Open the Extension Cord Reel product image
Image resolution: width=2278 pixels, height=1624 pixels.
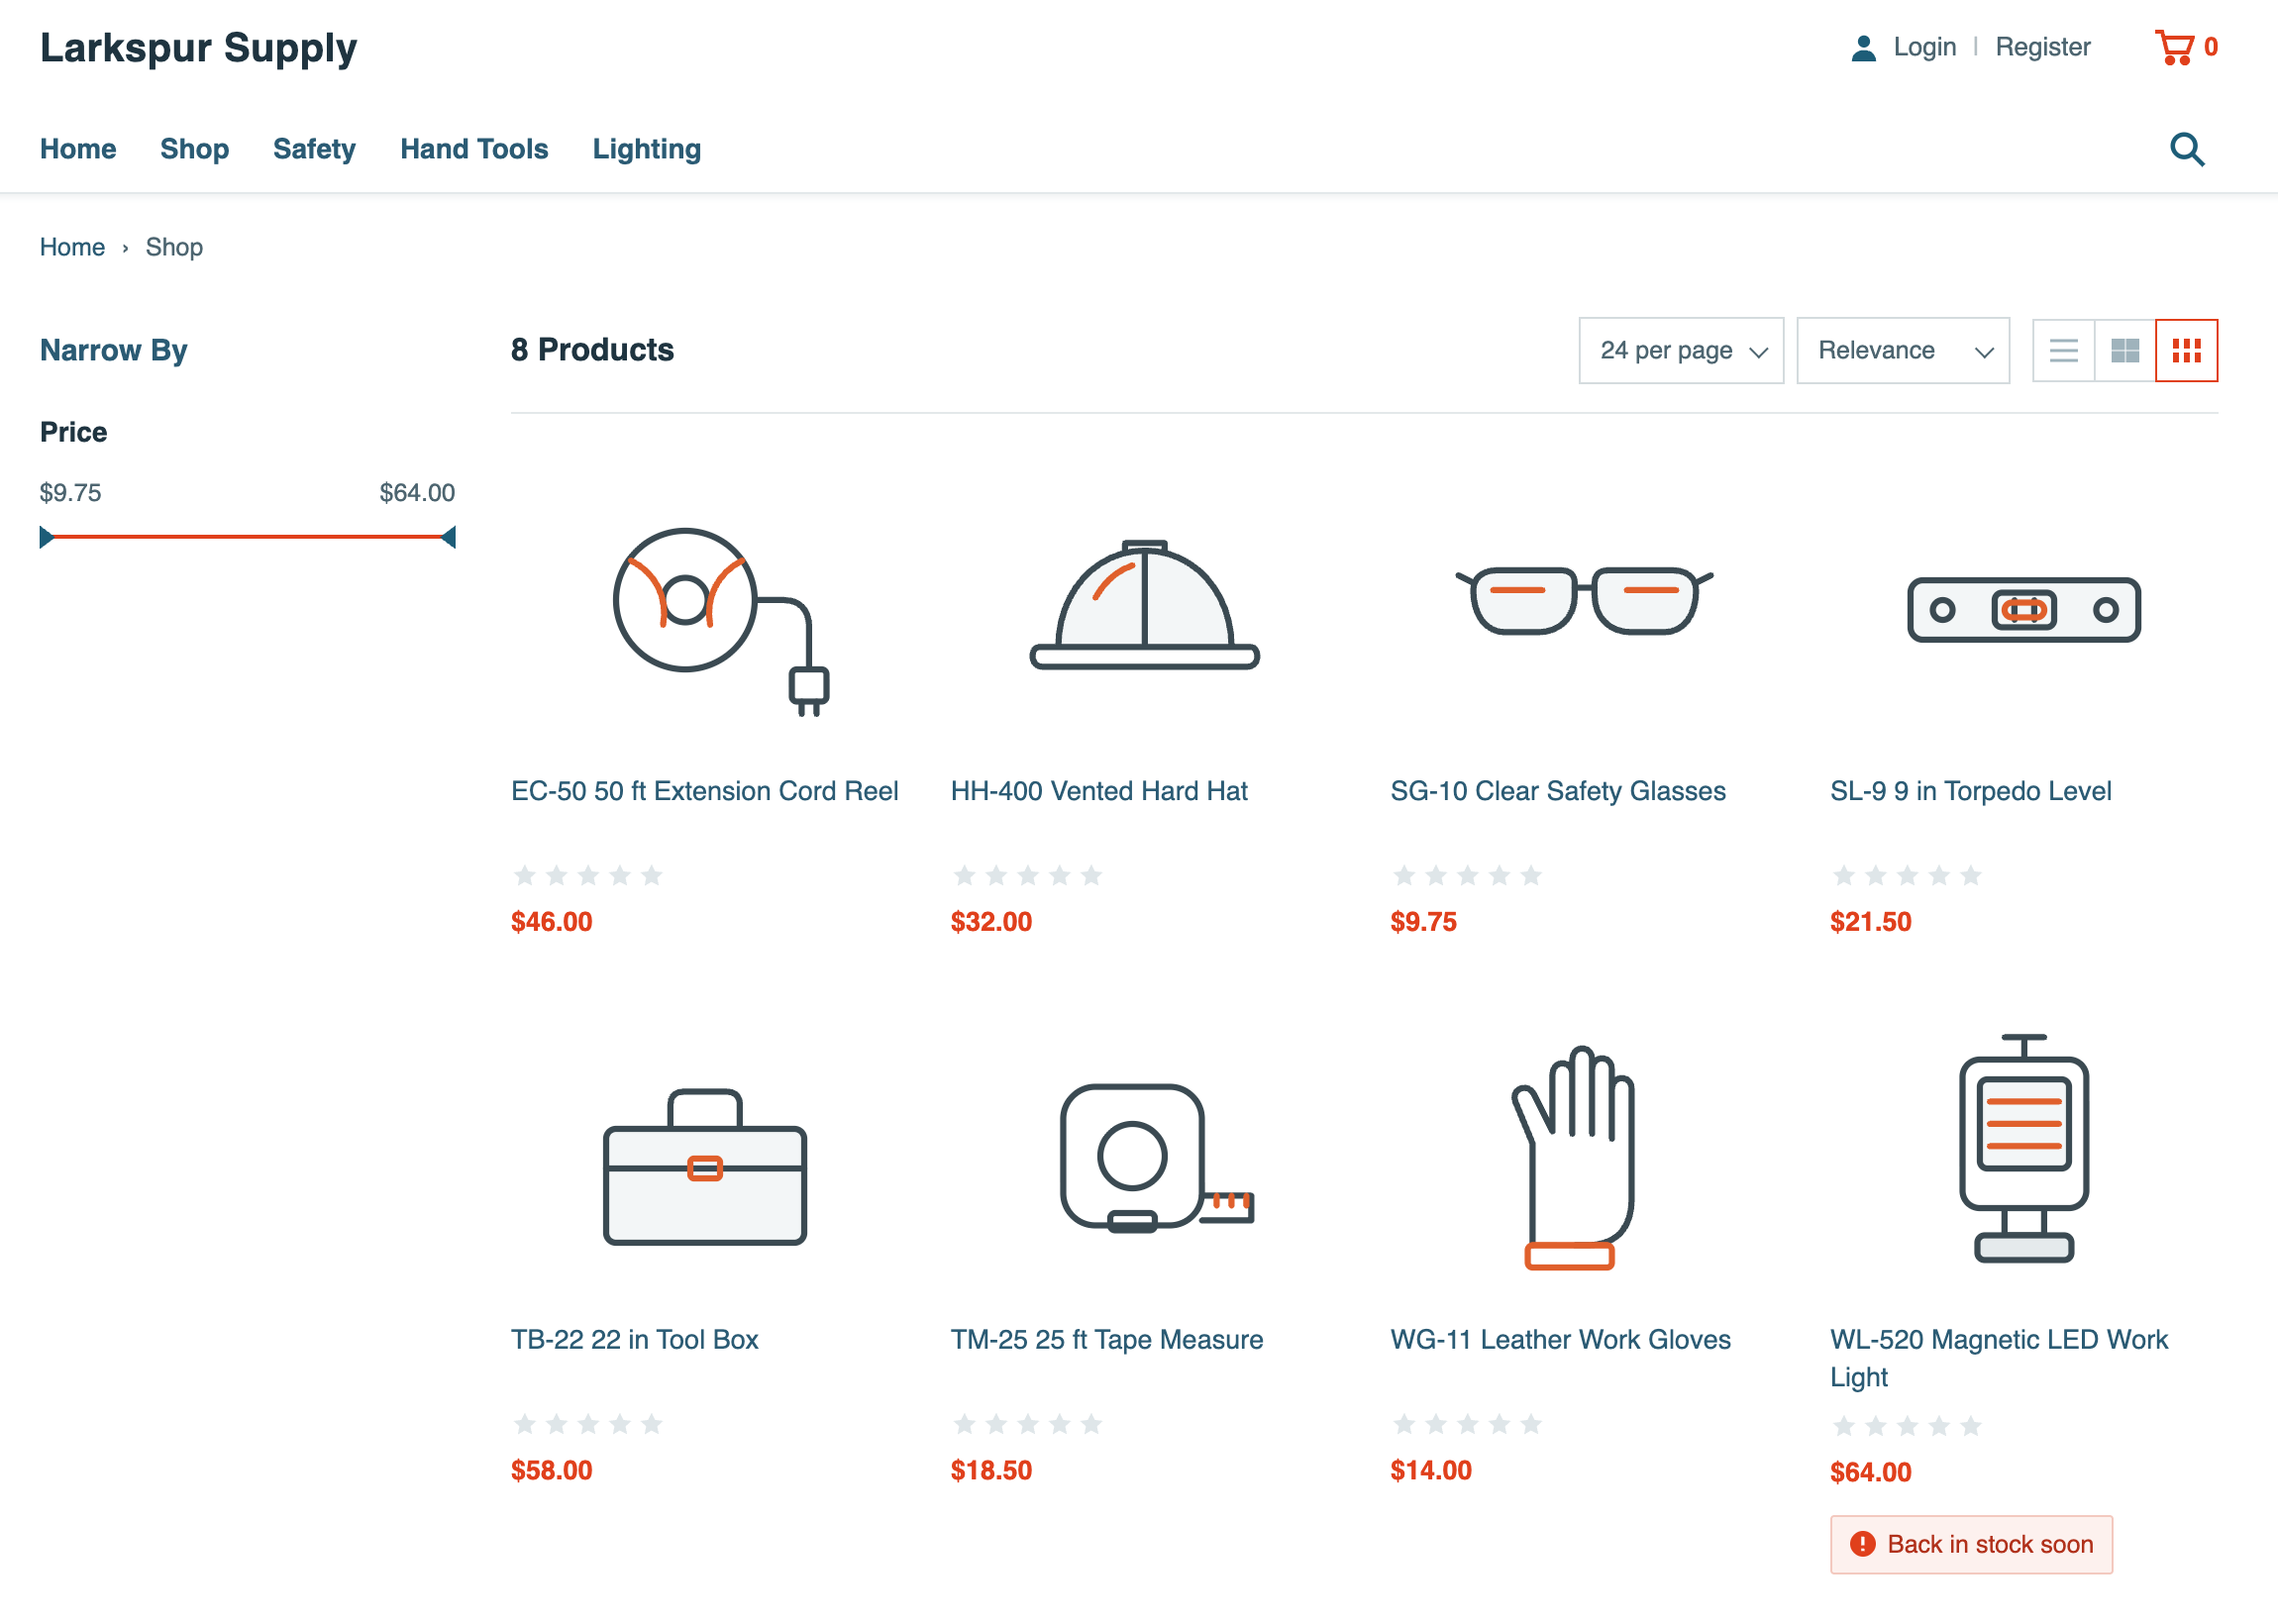[719, 621]
